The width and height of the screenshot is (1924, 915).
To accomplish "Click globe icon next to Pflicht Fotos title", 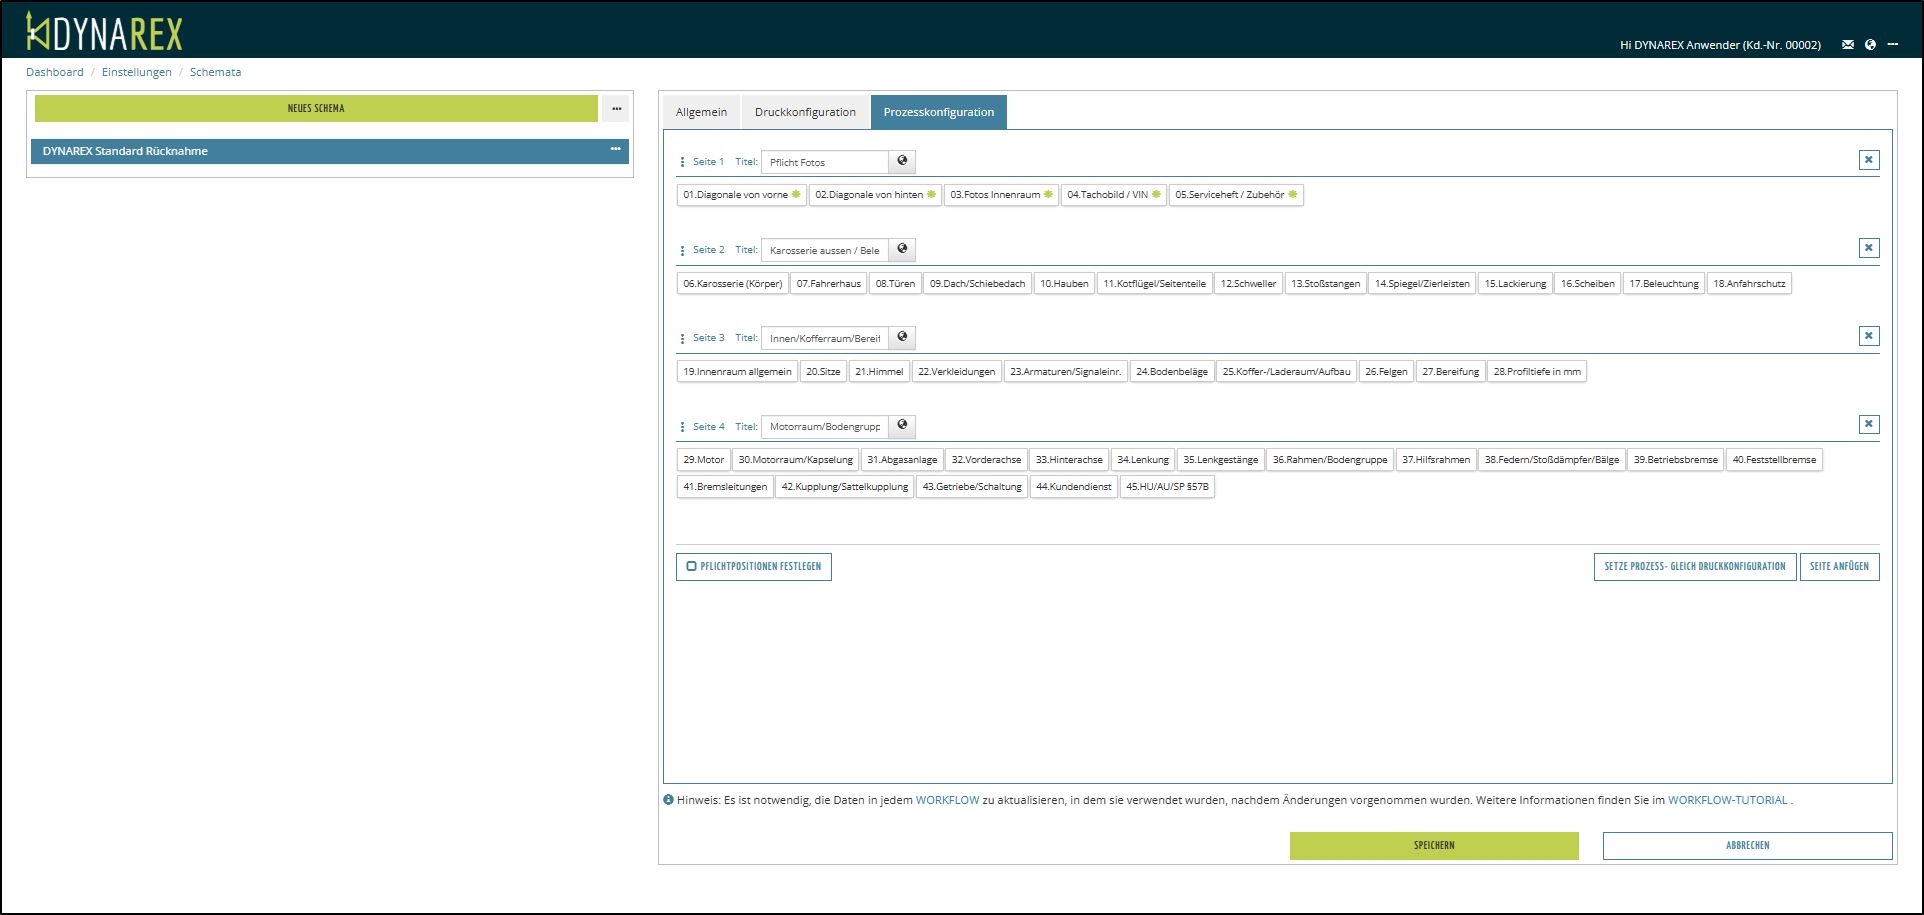I will click(902, 161).
